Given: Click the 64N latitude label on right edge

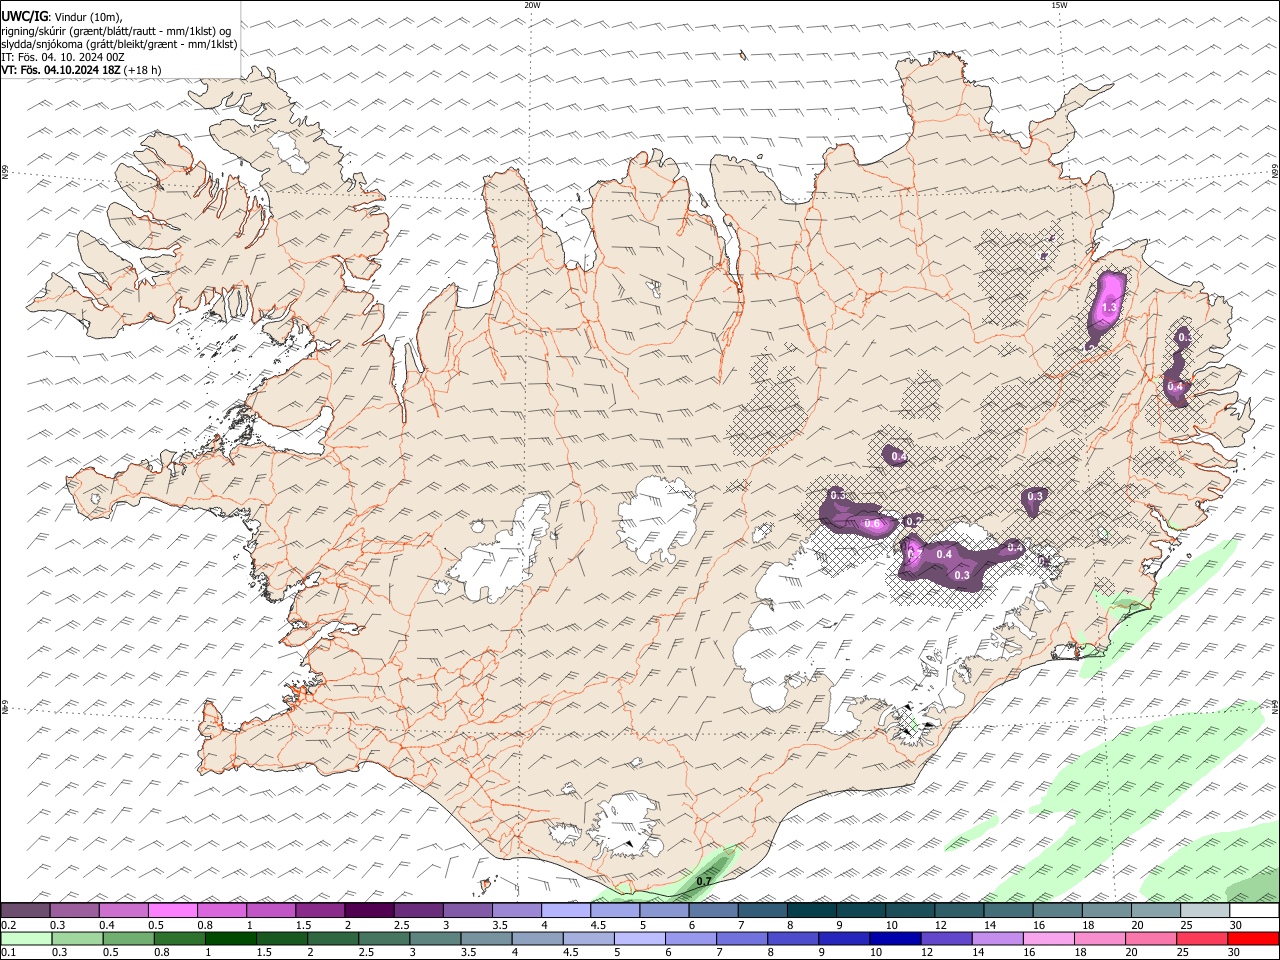Looking at the screenshot, I should (x=1275, y=706).
